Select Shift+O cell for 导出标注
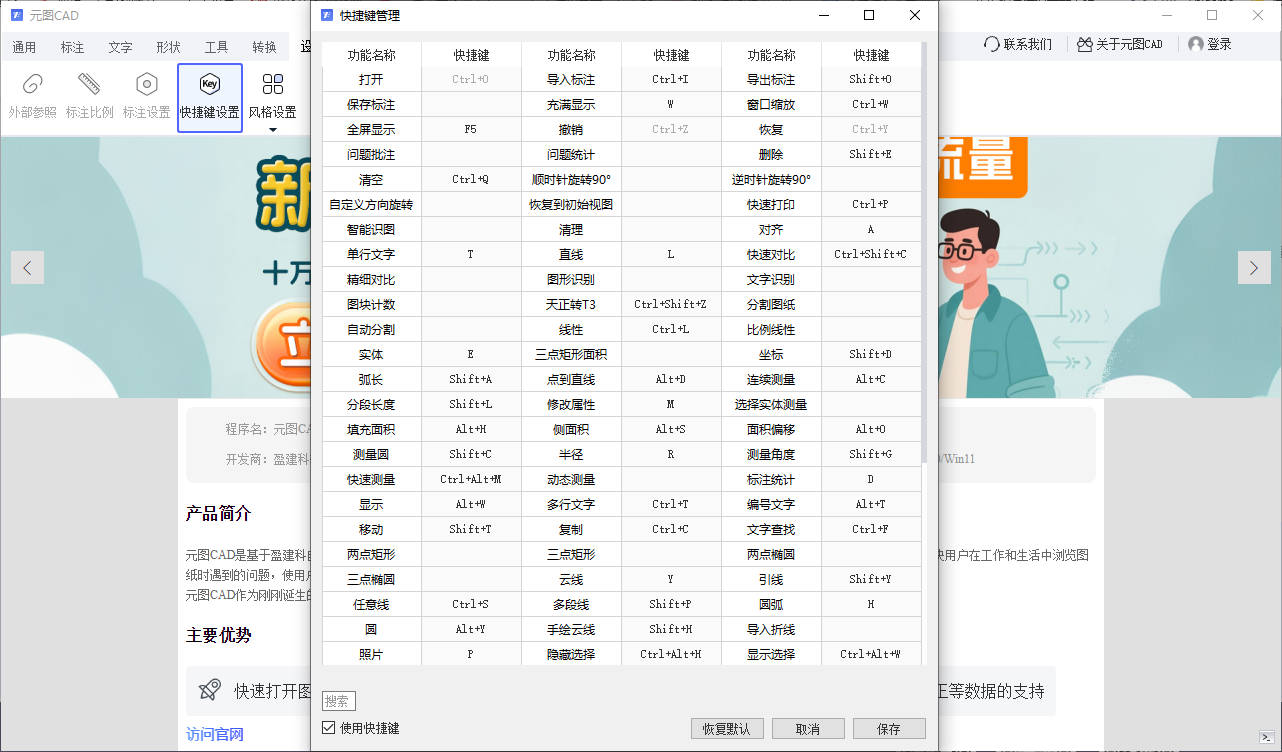Image resolution: width=1282 pixels, height=752 pixels. [871, 79]
